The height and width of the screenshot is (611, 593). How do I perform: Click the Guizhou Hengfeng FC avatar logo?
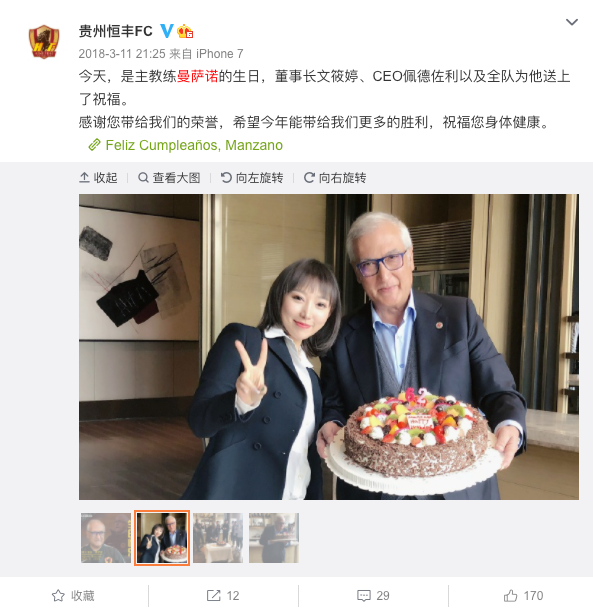coord(44,41)
